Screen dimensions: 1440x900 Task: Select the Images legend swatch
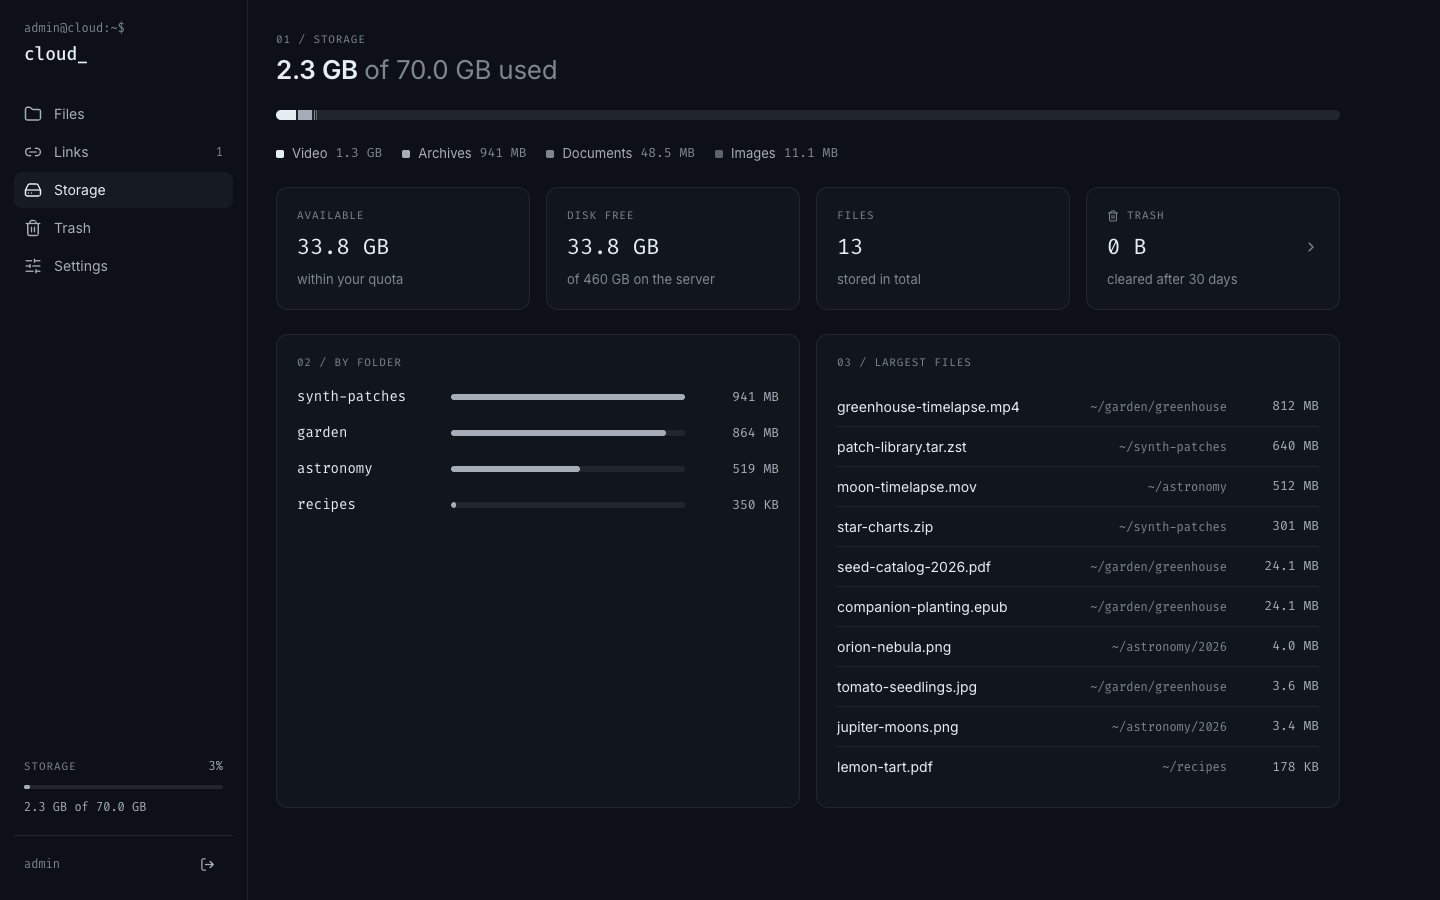[719, 154]
